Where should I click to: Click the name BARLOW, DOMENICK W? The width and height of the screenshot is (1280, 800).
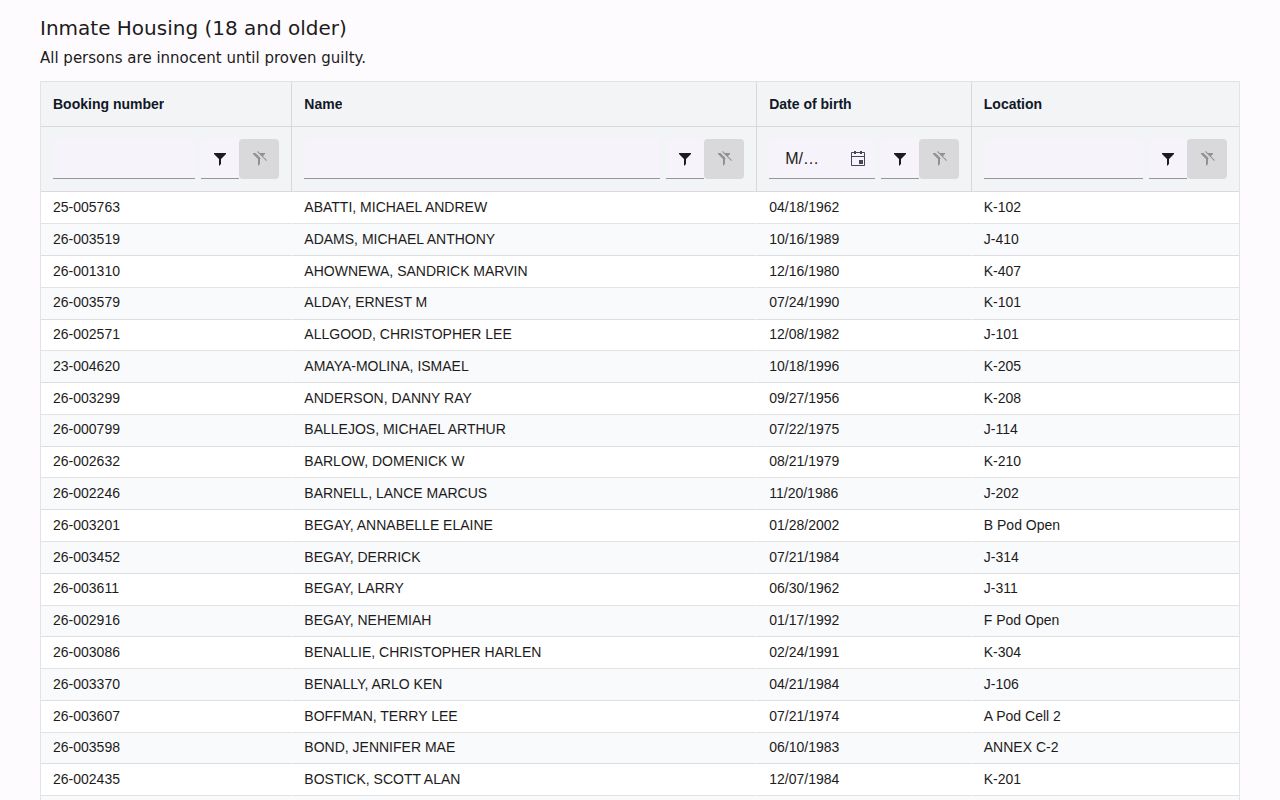[384, 461]
